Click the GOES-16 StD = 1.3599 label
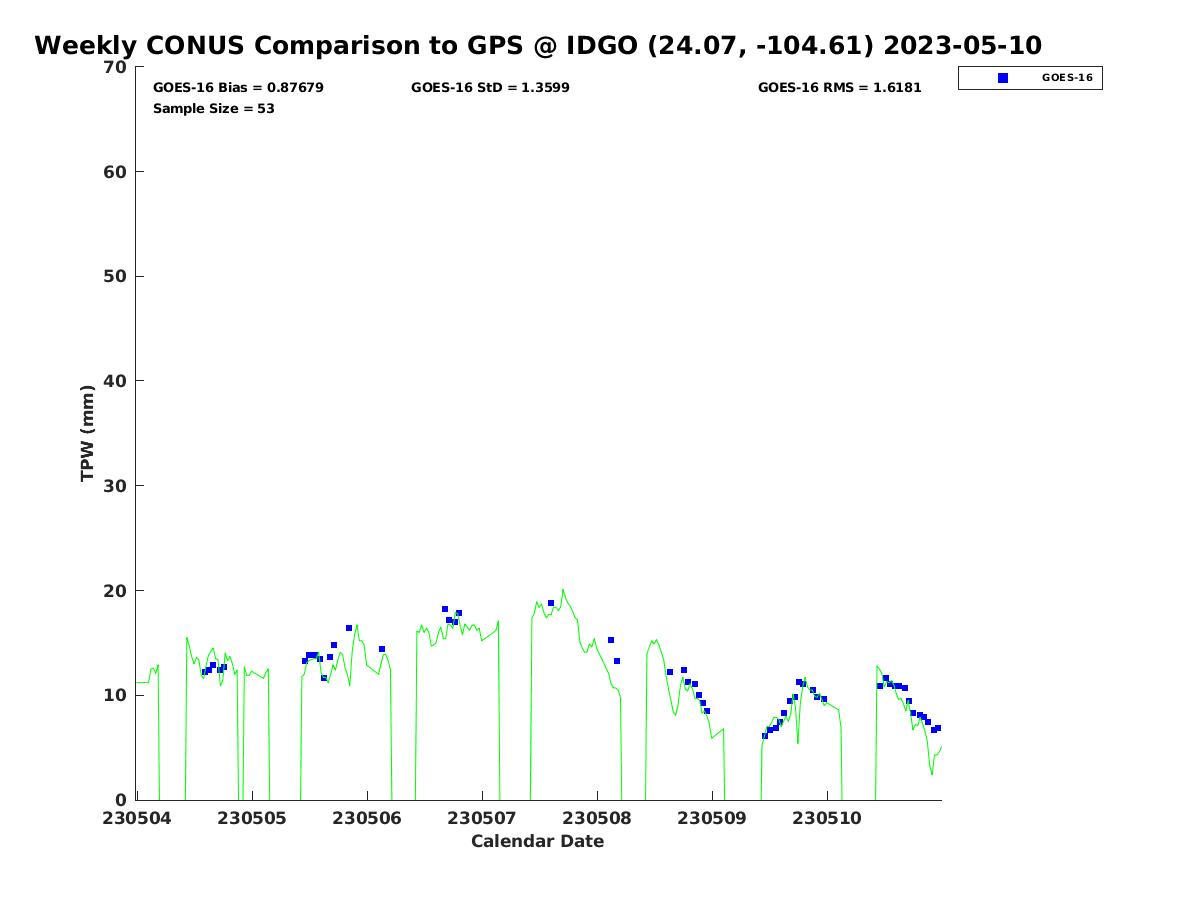Image resolution: width=1200 pixels, height=900 pixels. [x=490, y=88]
